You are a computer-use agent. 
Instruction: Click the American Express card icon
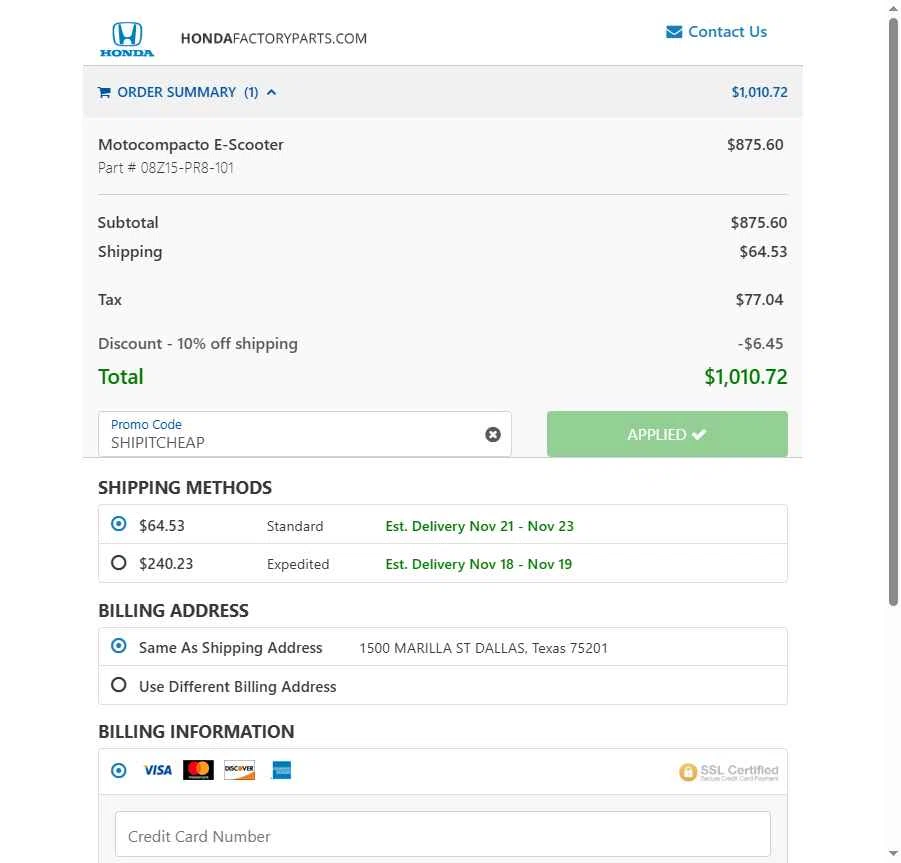(x=281, y=770)
